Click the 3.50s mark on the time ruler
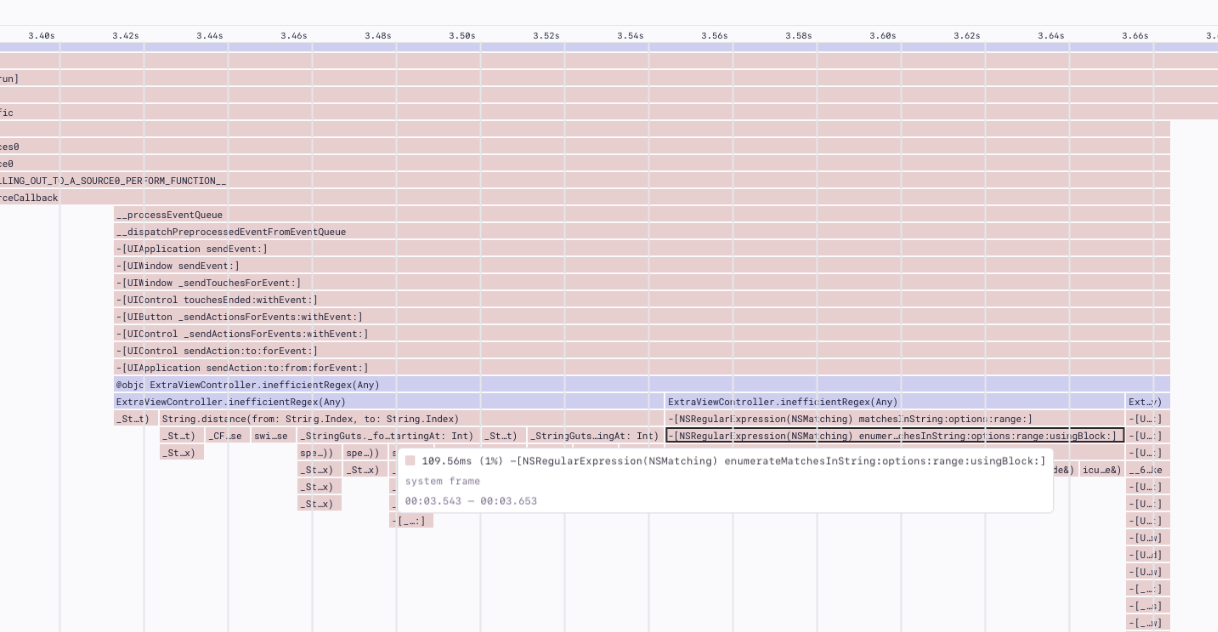Viewport: 1218px width, 632px height. click(464, 33)
